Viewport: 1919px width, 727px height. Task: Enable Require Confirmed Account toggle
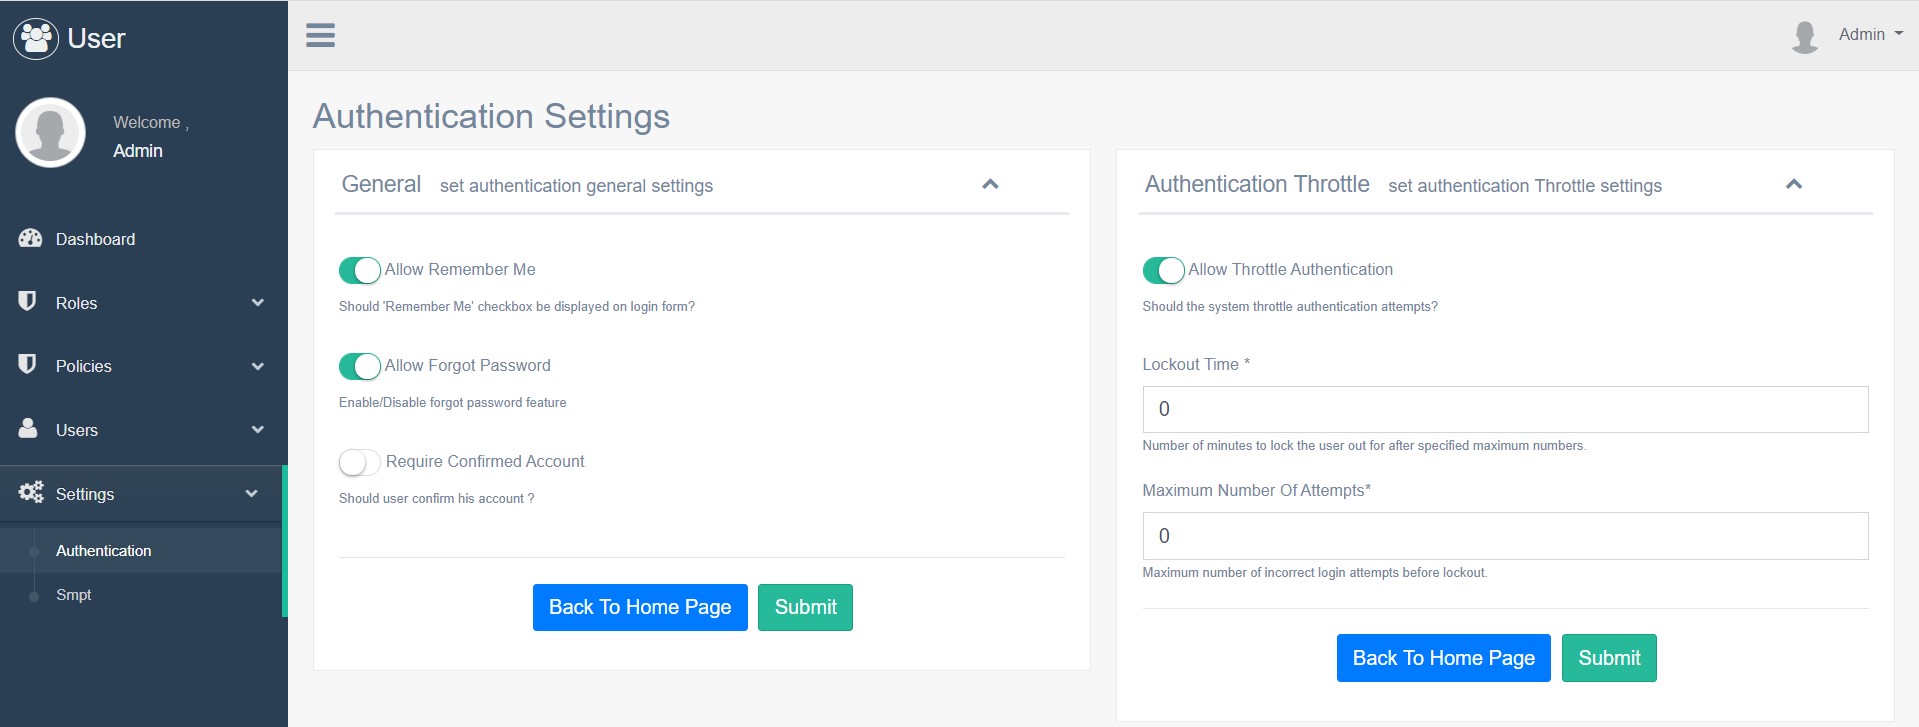tap(360, 462)
